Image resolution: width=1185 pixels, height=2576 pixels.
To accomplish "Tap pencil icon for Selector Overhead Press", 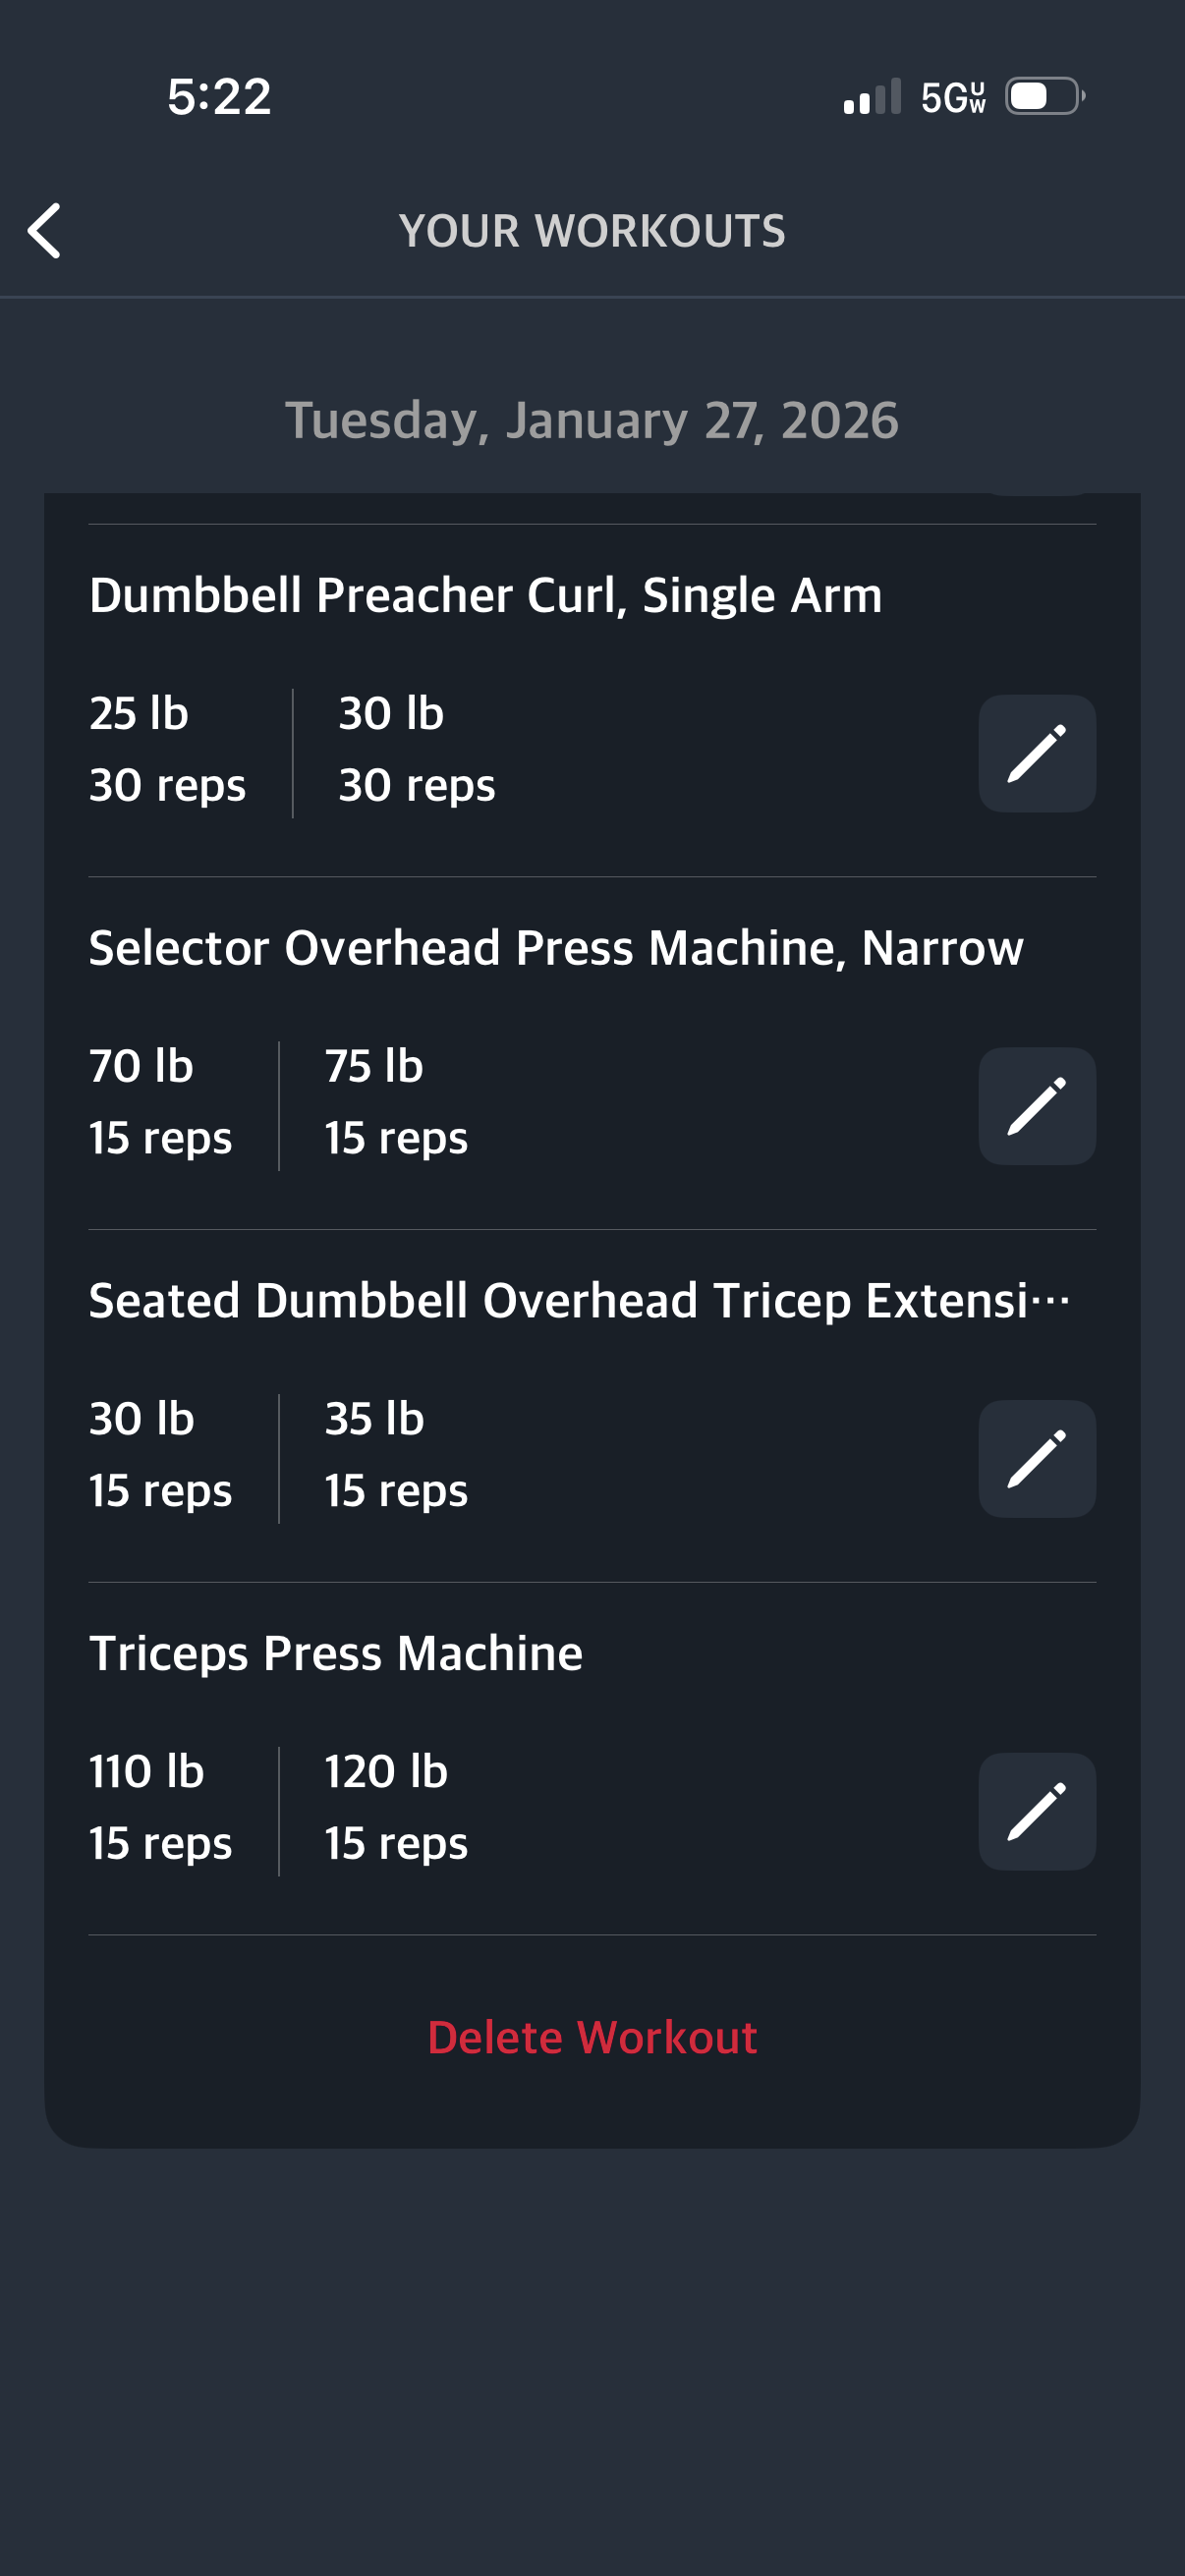I will (1036, 1106).
